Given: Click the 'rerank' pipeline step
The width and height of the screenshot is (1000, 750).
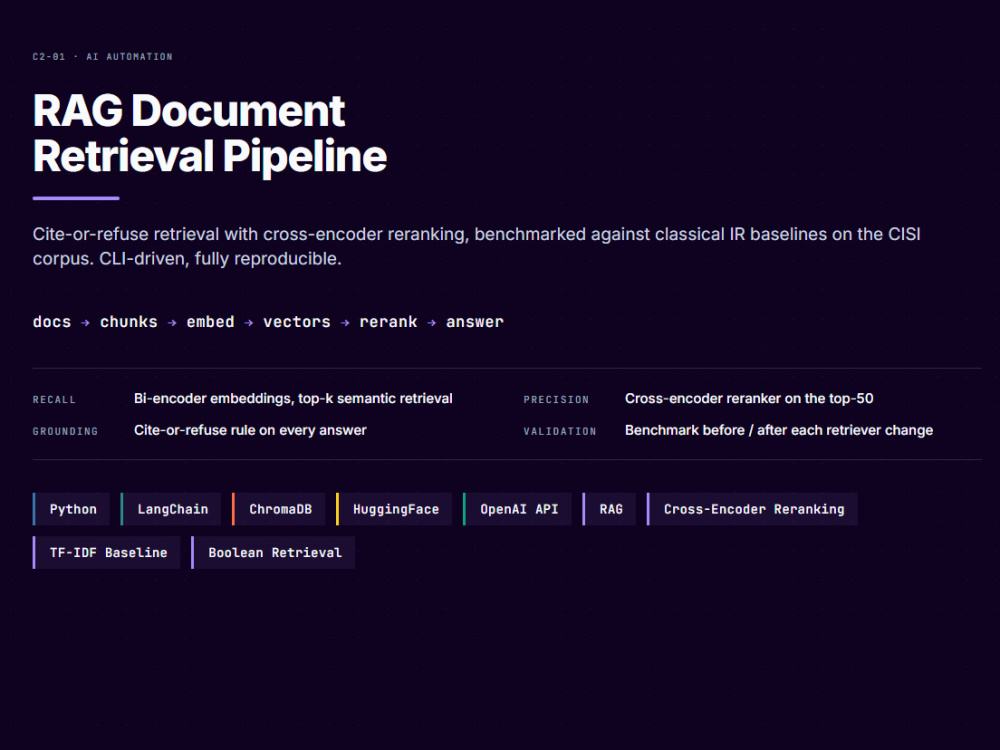Looking at the screenshot, I should tap(388, 322).
